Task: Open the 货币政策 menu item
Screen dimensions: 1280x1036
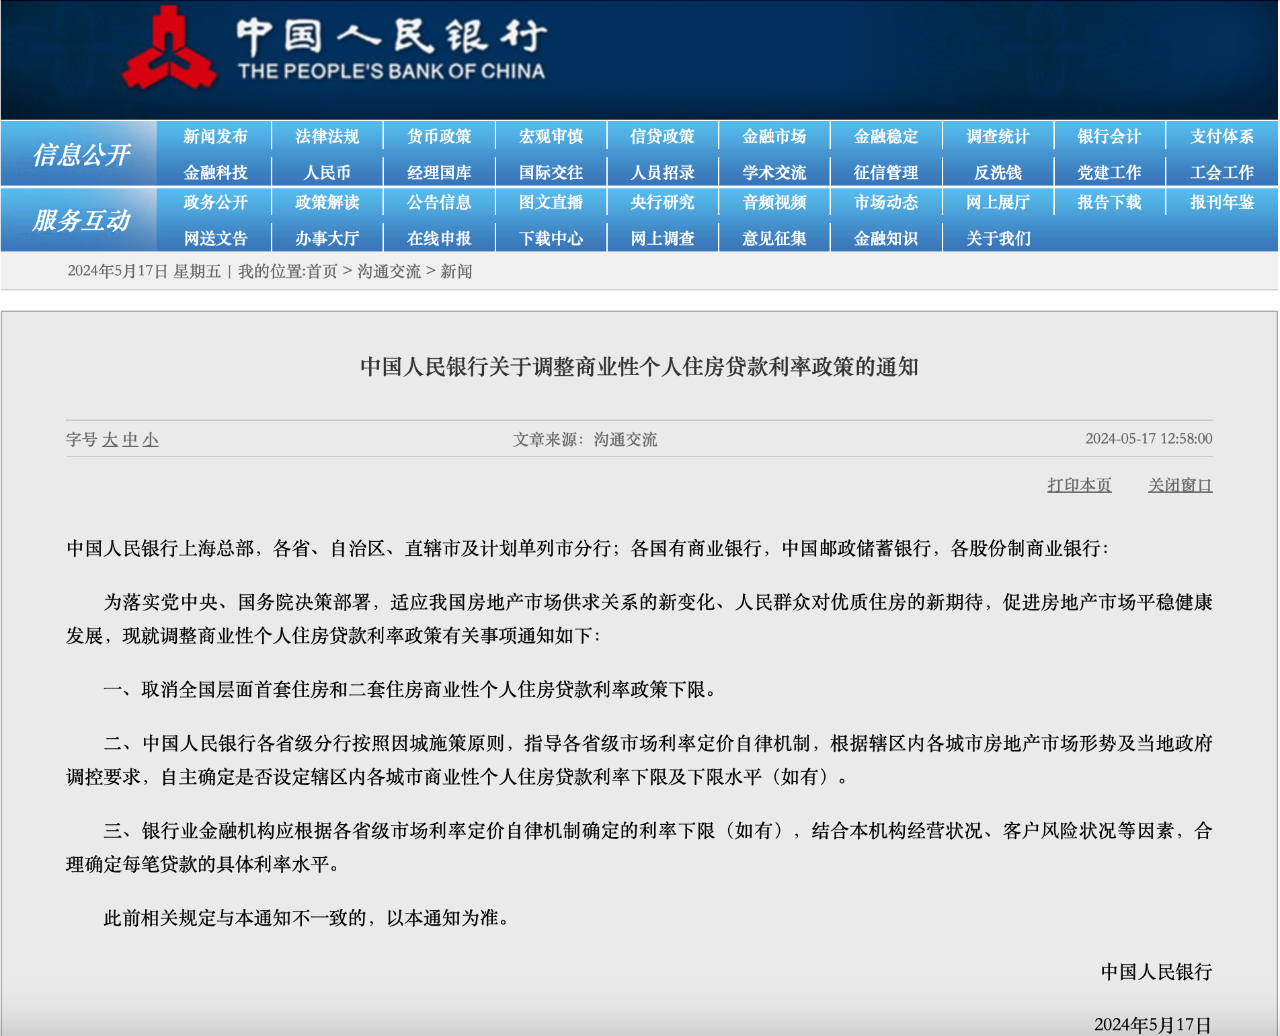Action: (439, 137)
